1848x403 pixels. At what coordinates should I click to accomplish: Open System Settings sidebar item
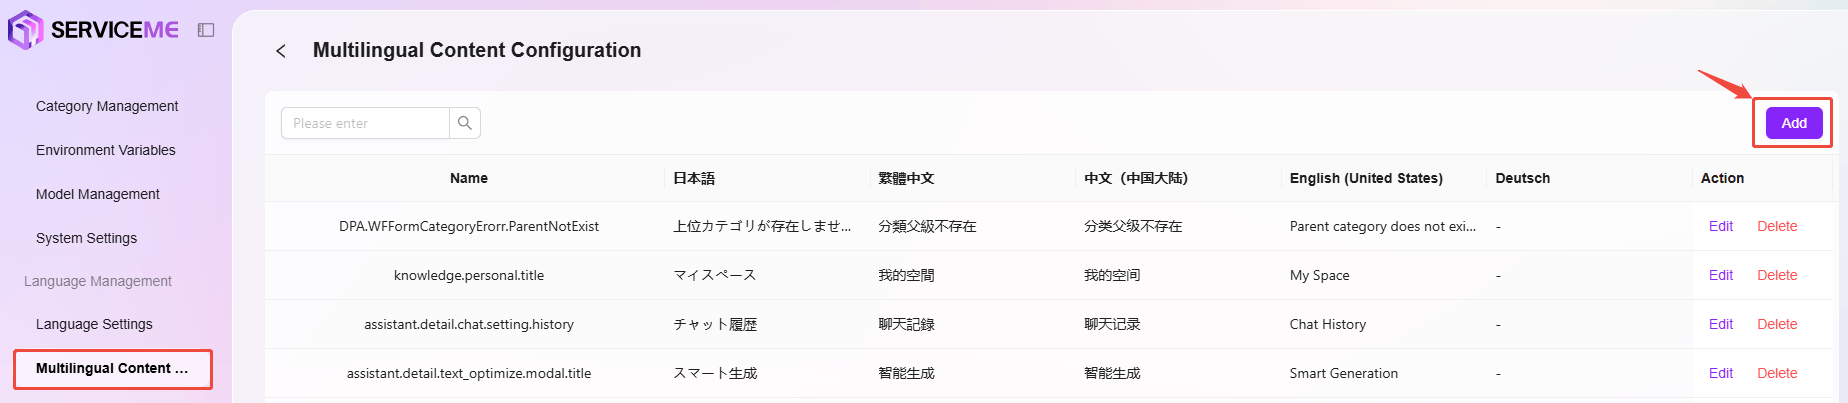coord(87,238)
